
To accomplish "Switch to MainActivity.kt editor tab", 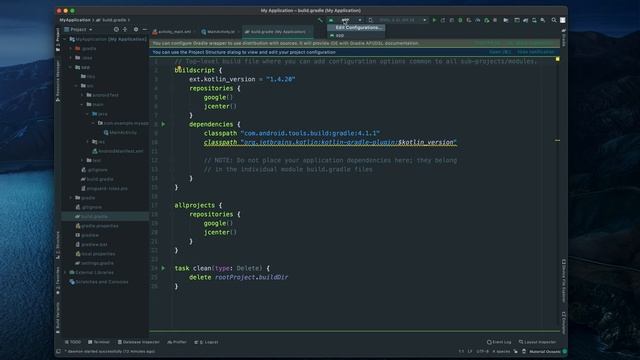I will (x=218, y=32).
